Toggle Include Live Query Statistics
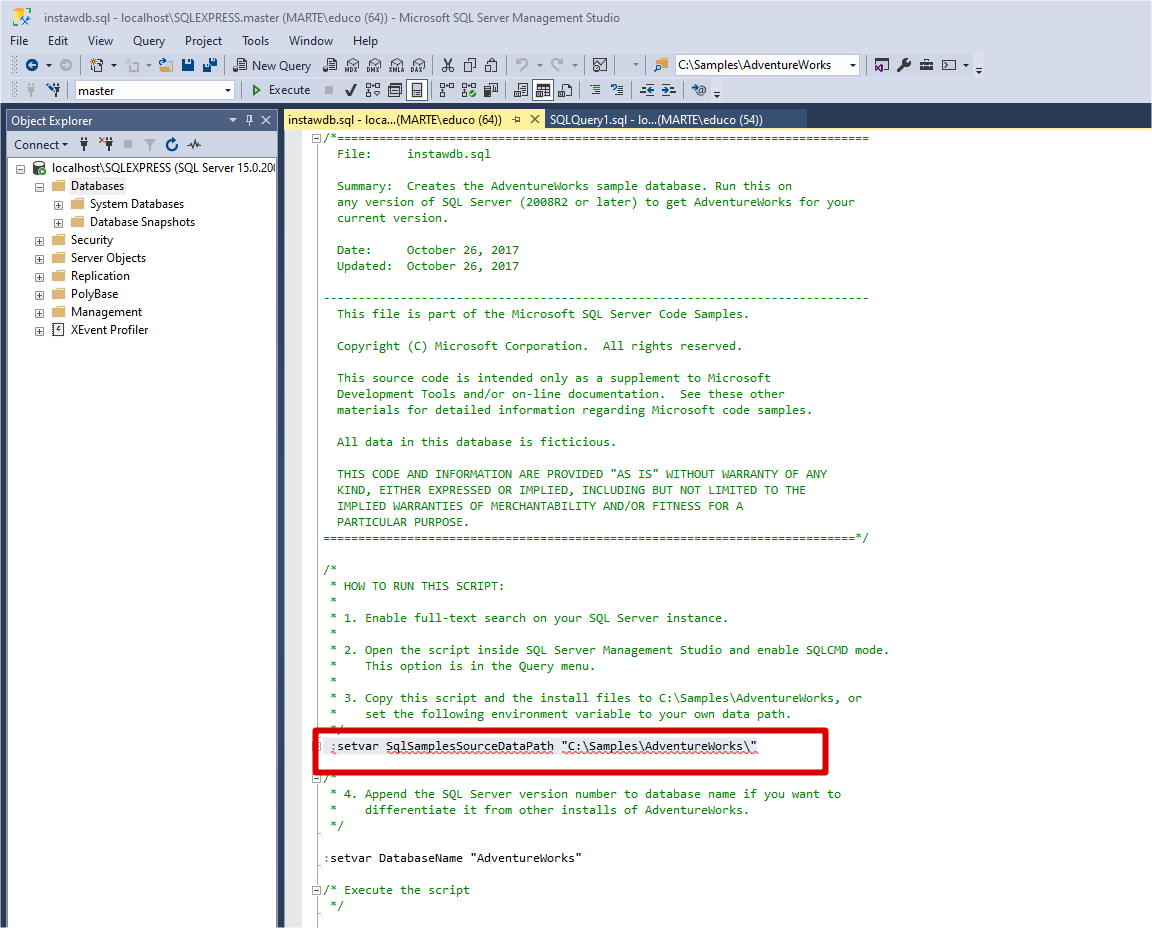Viewport: 1152px width, 928px height. click(469, 90)
